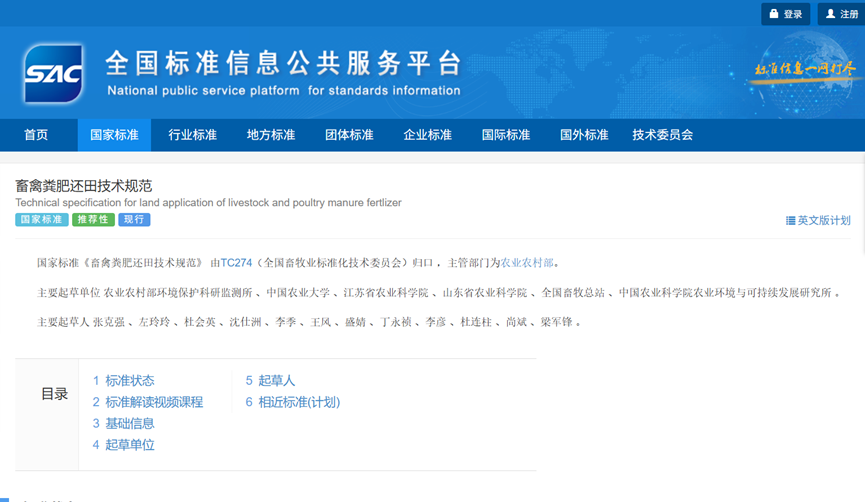The width and height of the screenshot is (865, 502).
Task: Click the TC274 committee link
Action: pos(236,263)
